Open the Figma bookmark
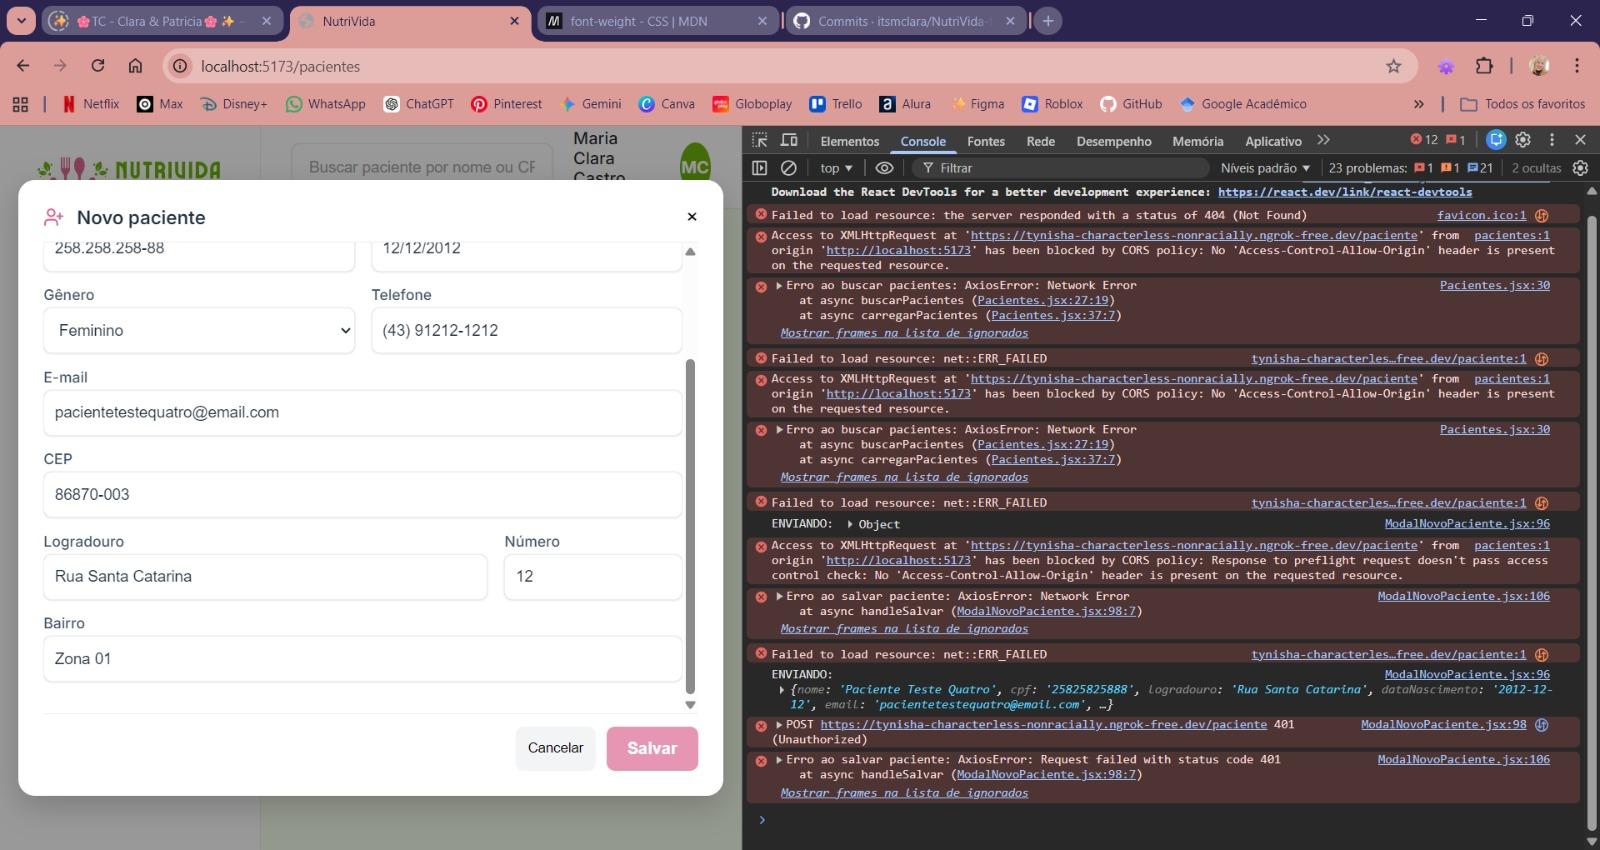The image size is (1600, 850). 977,104
